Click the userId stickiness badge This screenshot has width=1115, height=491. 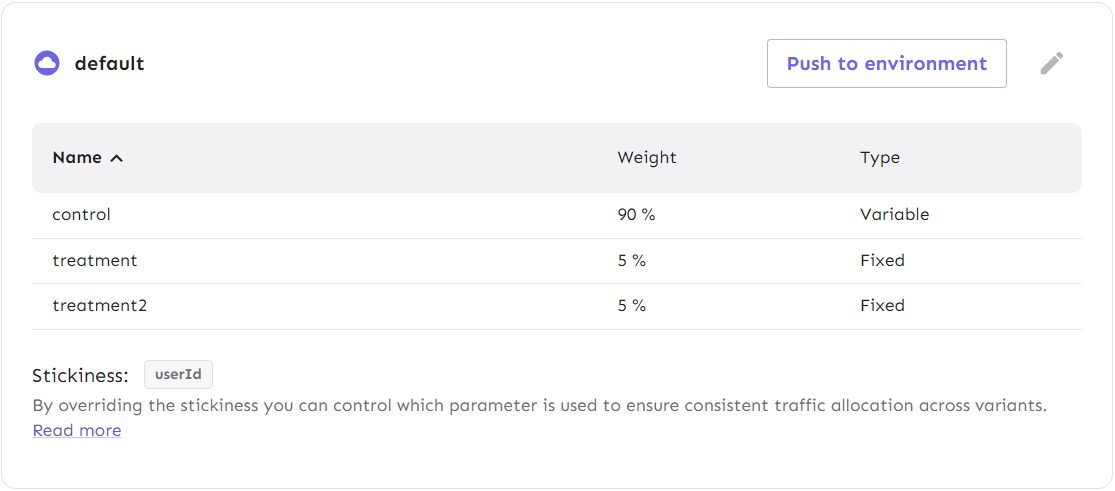178,374
